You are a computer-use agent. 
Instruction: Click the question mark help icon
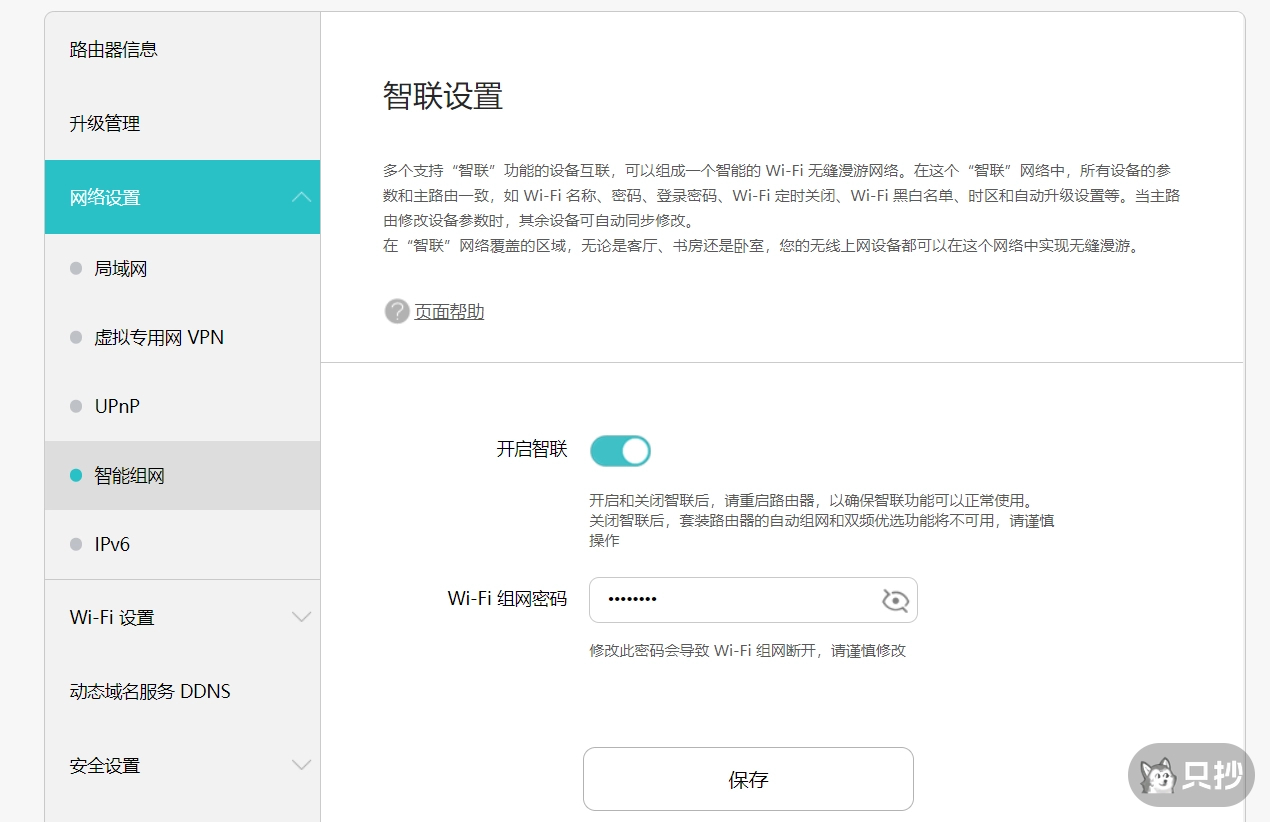click(x=397, y=311)
